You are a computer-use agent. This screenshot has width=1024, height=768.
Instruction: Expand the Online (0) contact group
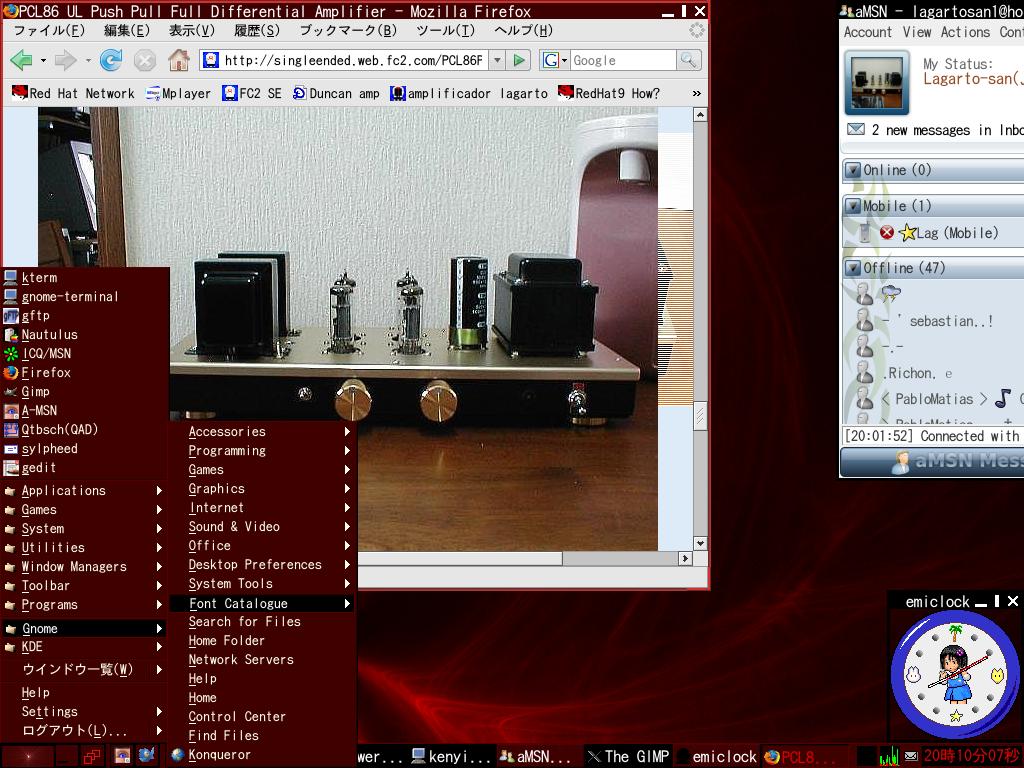click(853, 169)
